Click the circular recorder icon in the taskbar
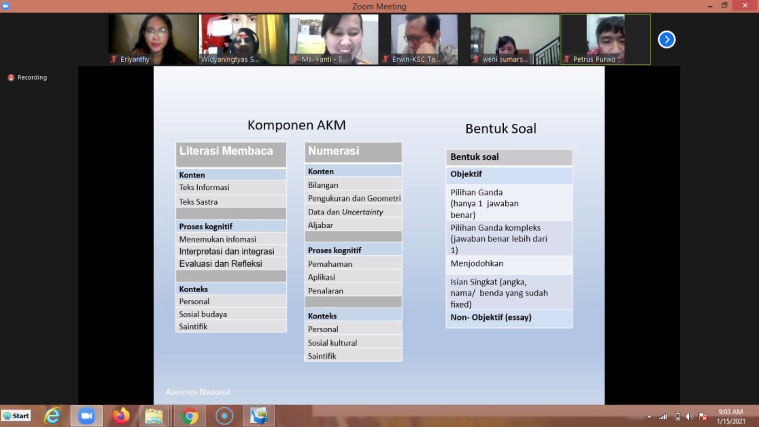Viewport: 759px width, 427px height. pyautogui.click(x=224, y=415)
